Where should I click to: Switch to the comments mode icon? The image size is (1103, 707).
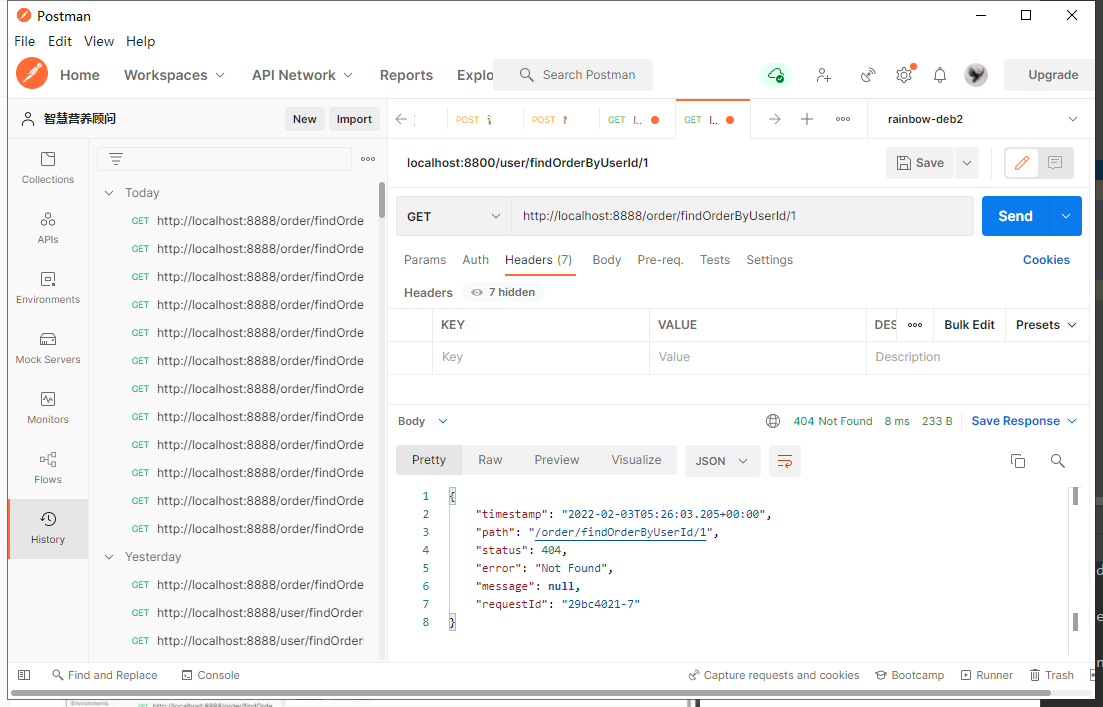pos(1054,163)
